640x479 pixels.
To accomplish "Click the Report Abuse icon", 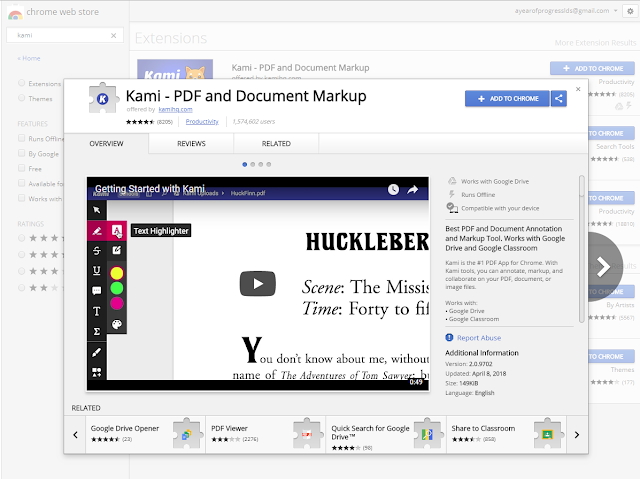I will (x=449, y=337).
